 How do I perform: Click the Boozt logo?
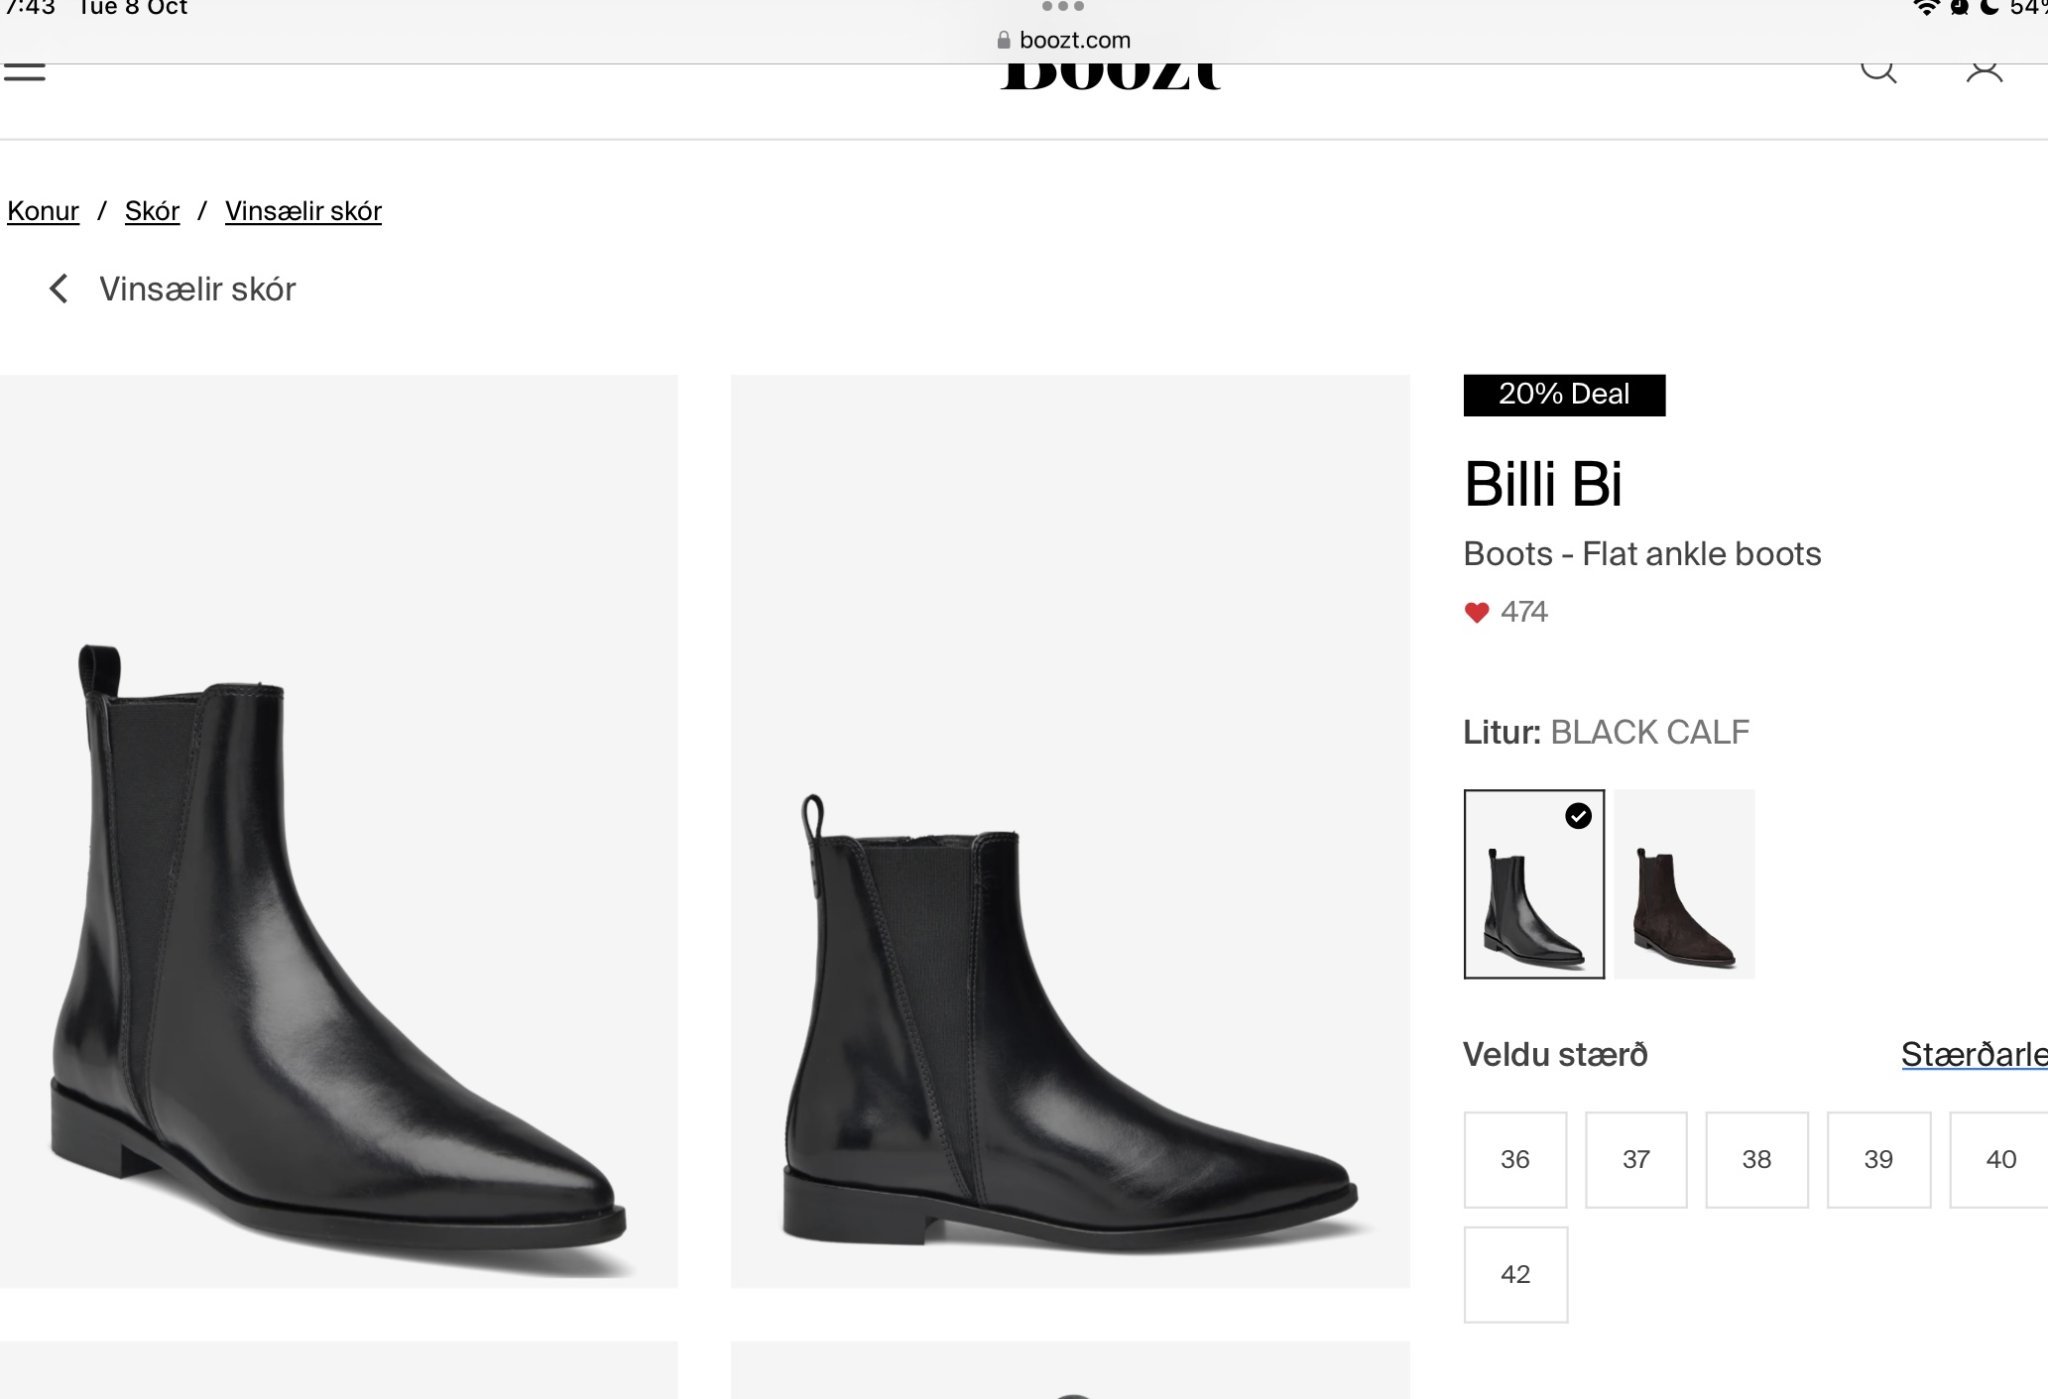tap(1110, 75)
